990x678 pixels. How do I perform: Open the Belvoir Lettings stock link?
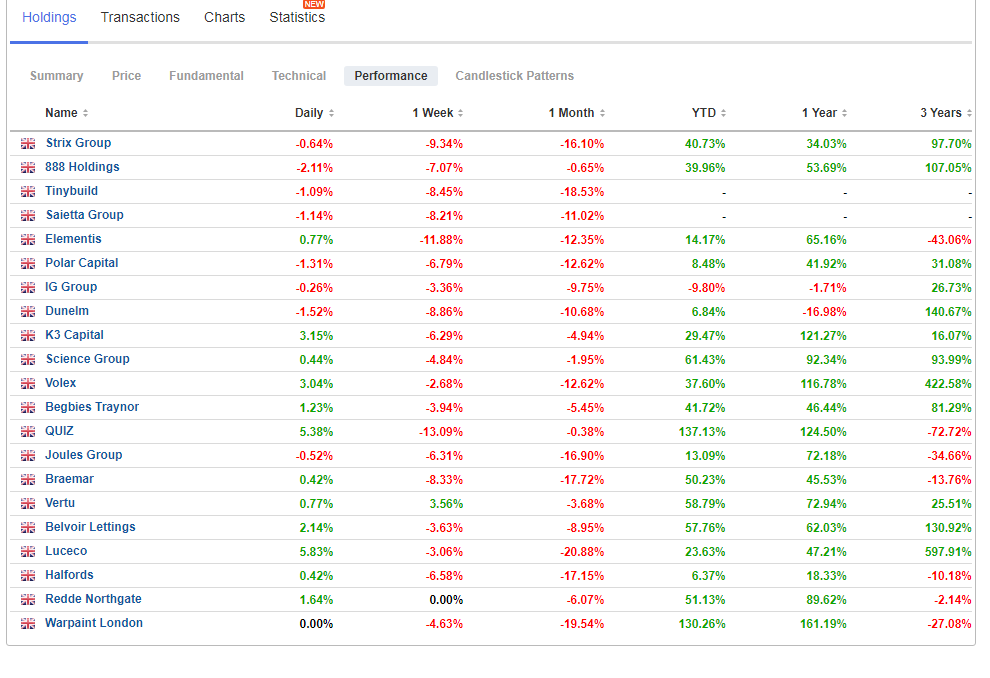[x=90, y=526]
